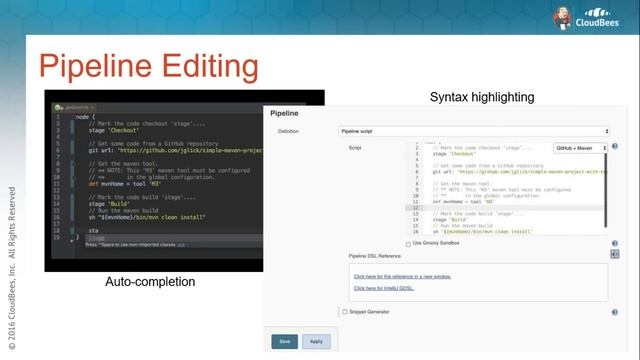
Task: Click the Save button
Action: (x=284, y=342)
